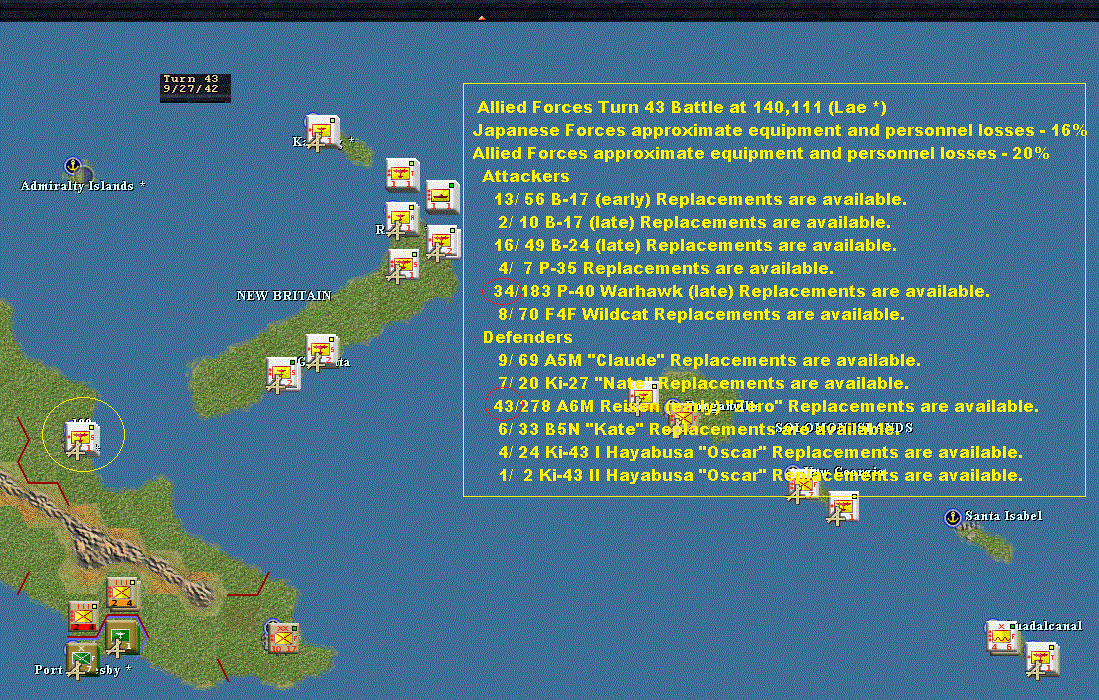The width and height of the screenshot is (1099, 700).
Task: Select air counter southeast of New Georgia
Action: [843, 507]
